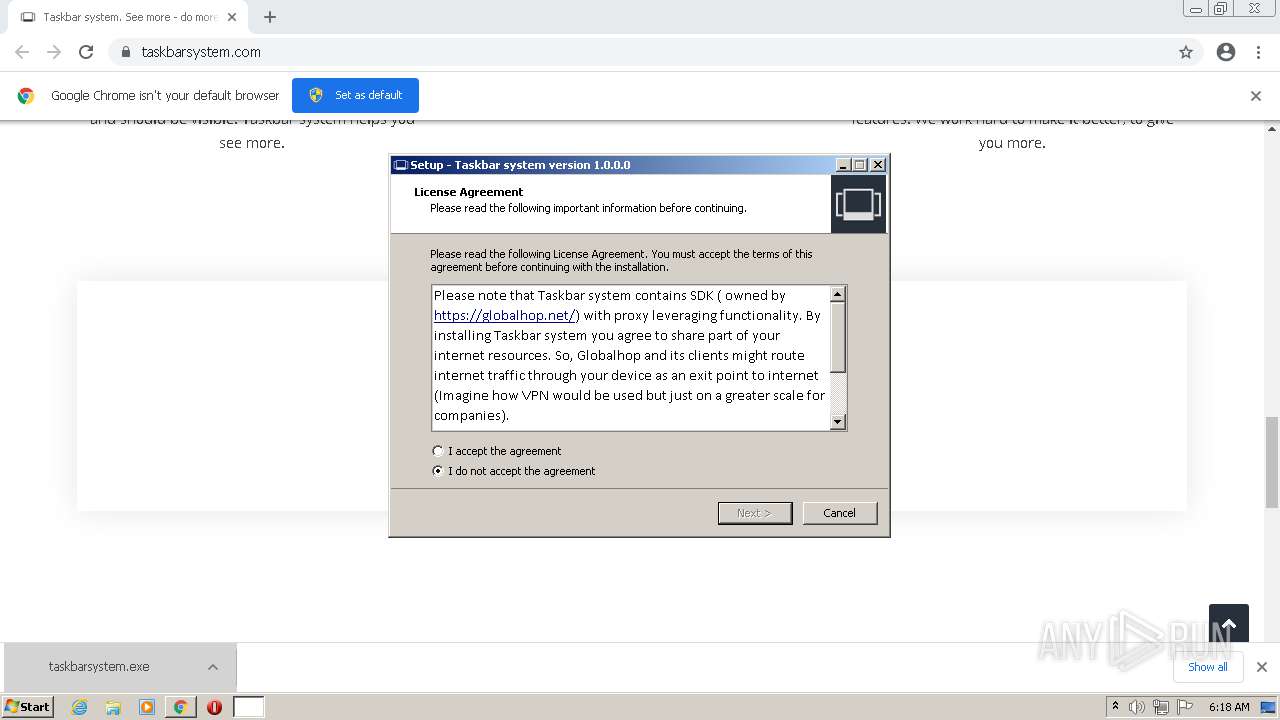This screenshot has width=1280, height=720.
Task: Close the Setup dialog window
Action: click(x=877, y=165)
